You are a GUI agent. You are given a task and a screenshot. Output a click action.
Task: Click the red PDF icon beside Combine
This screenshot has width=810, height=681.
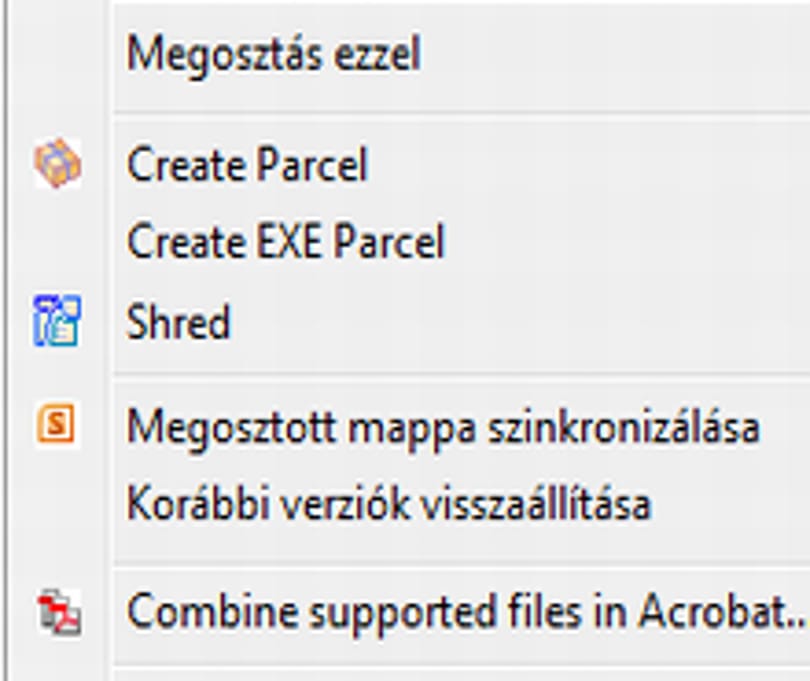tap(59, 612)
